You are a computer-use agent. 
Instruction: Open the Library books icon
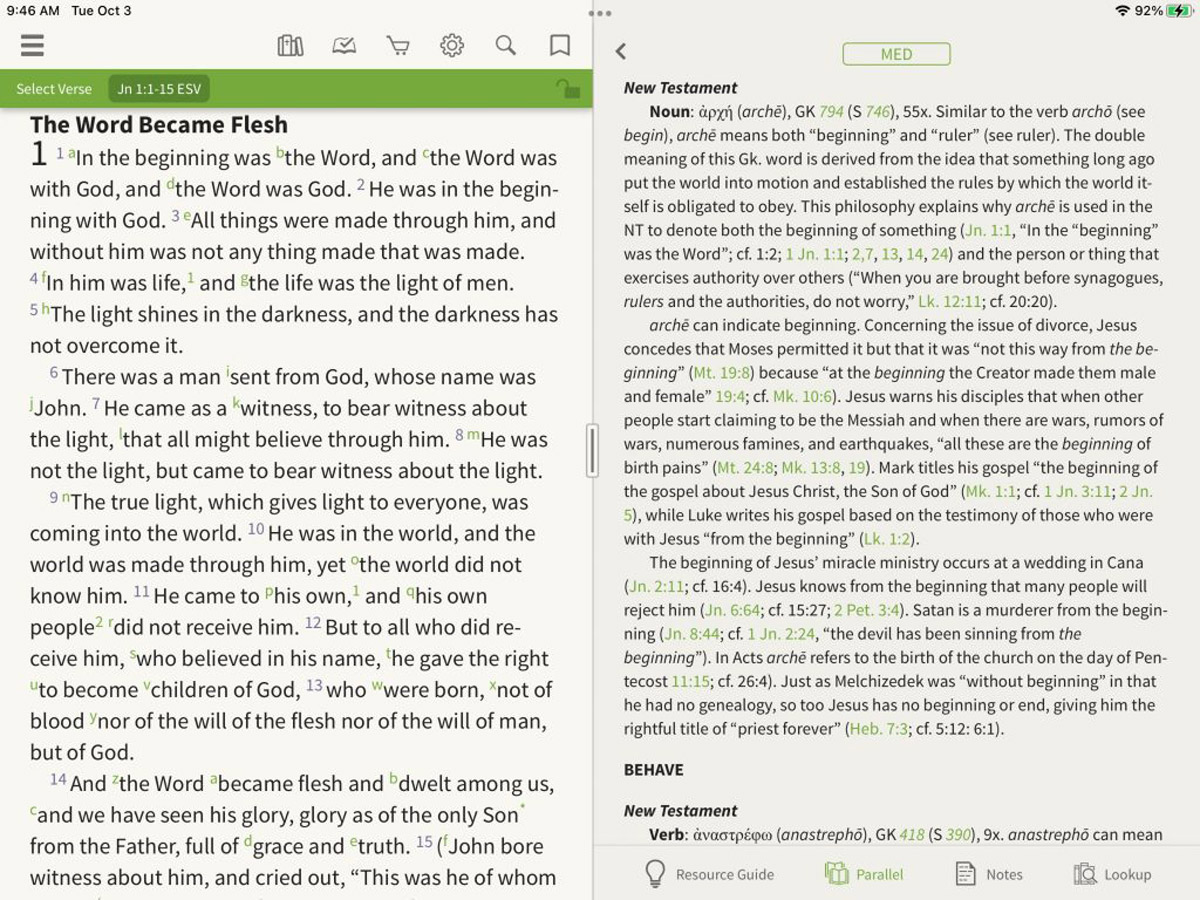click(290, 46)
